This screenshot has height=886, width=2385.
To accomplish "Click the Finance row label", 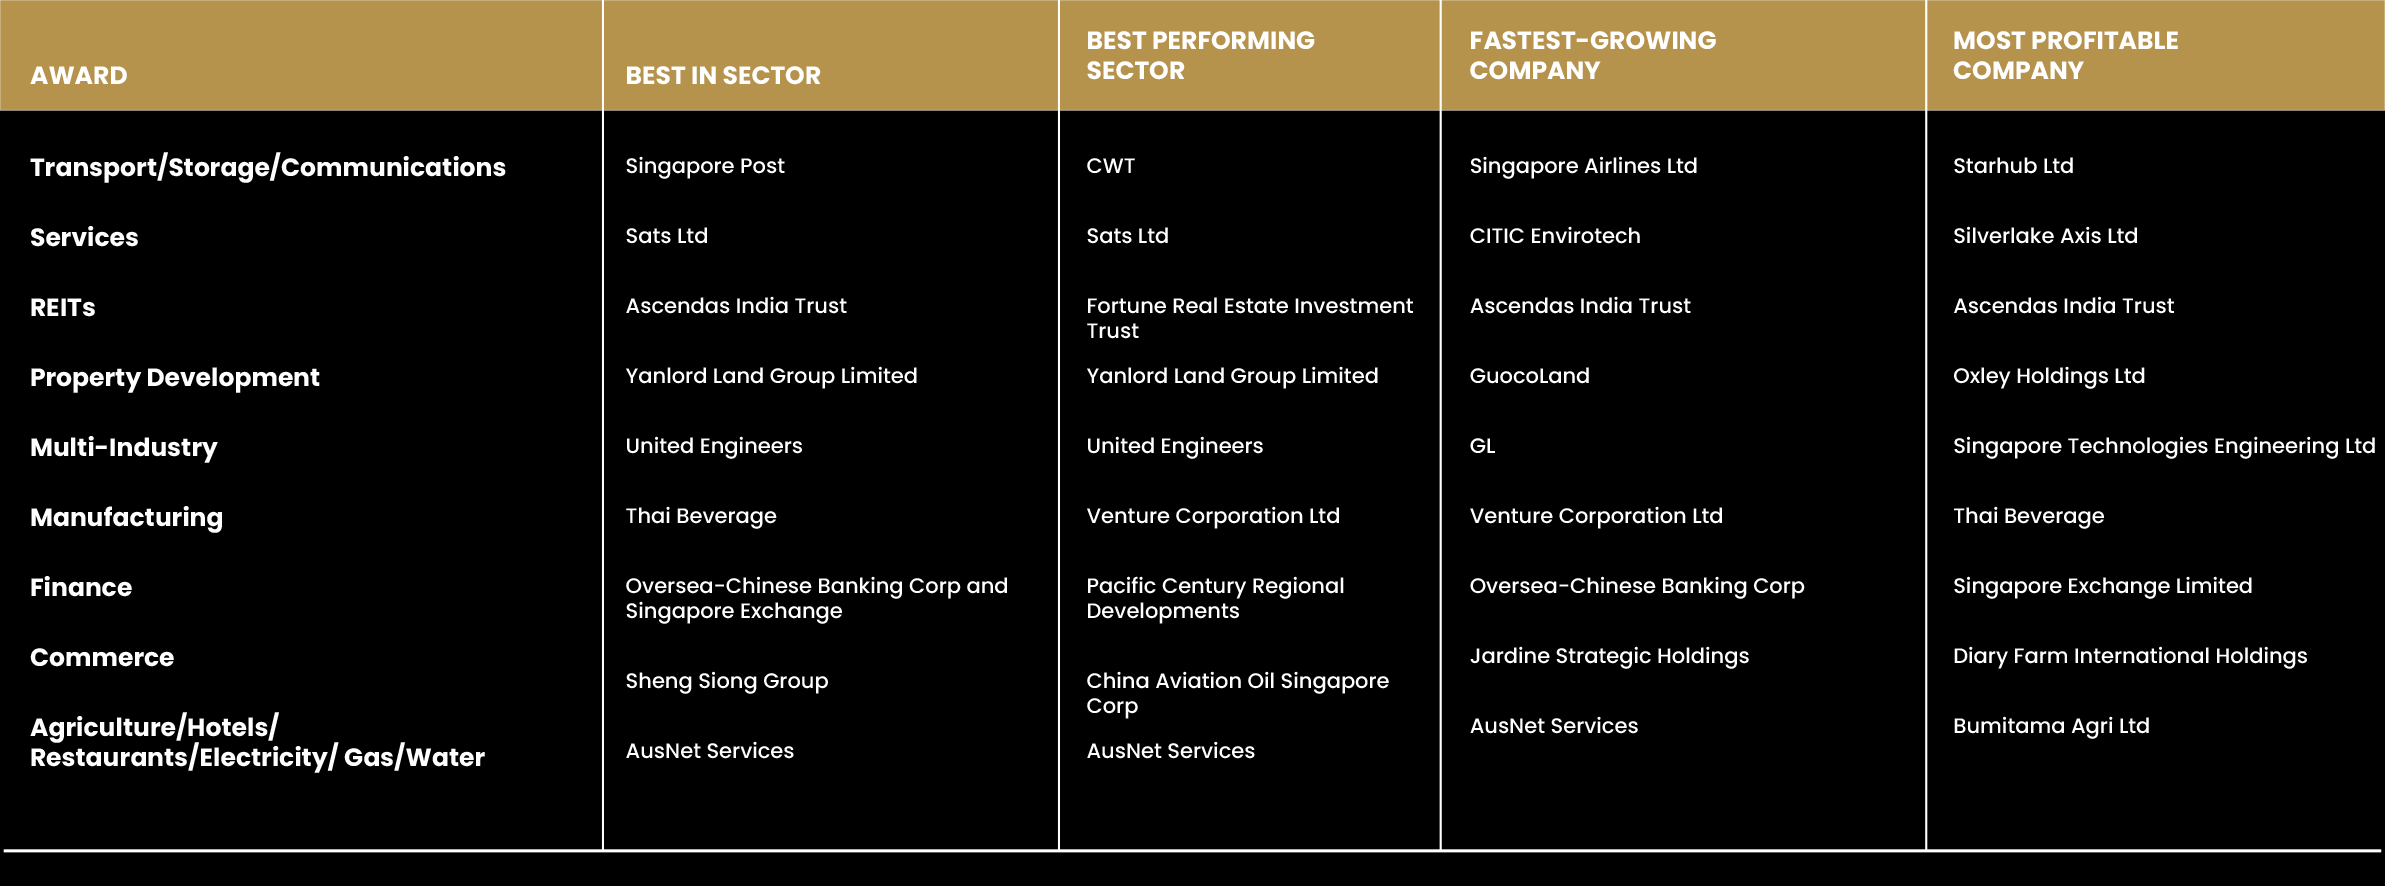I will (81, 587).
